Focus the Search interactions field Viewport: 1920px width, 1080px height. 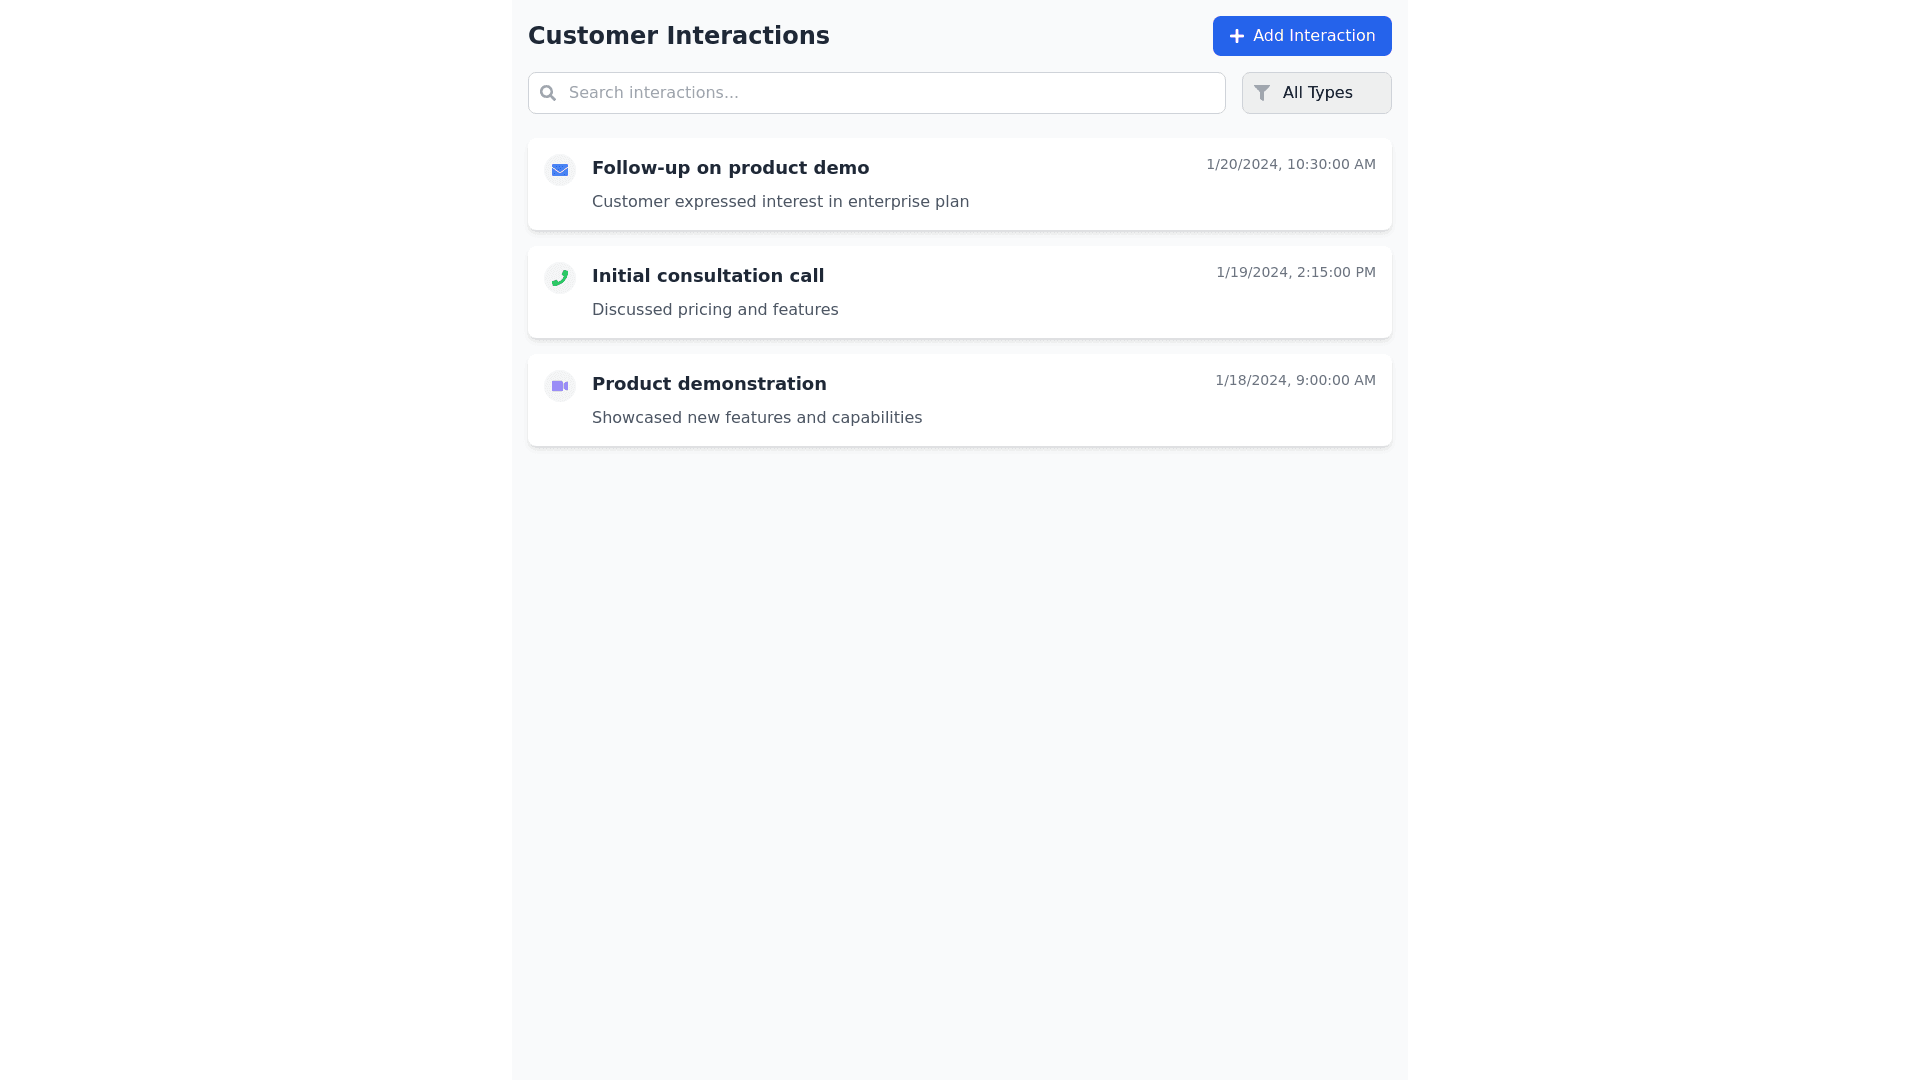[x=890, y=93]
